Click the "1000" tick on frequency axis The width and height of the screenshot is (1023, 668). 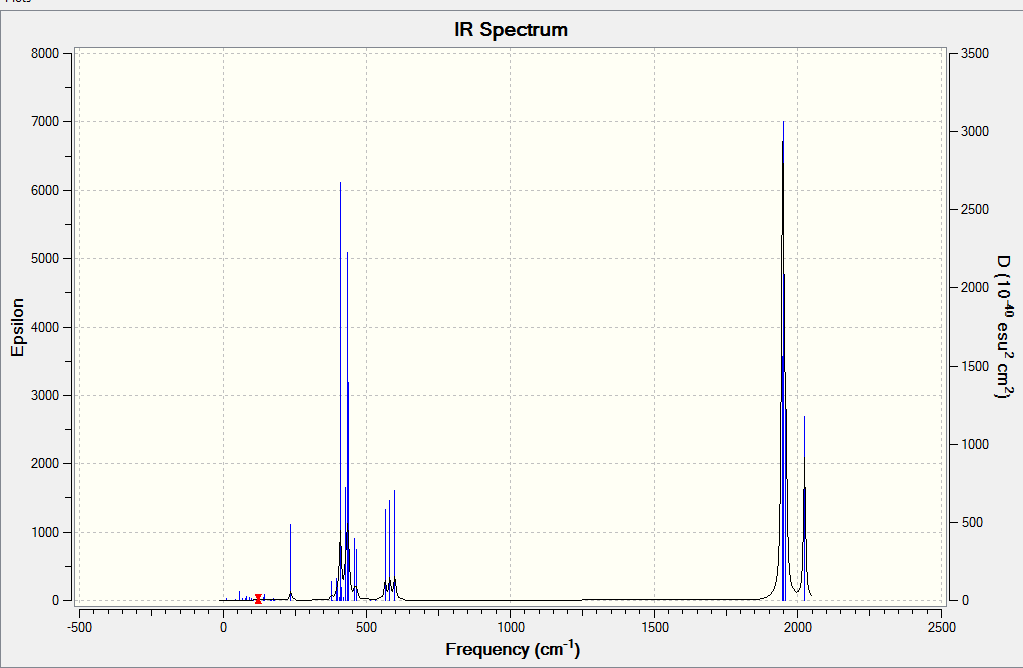(511, 628)
